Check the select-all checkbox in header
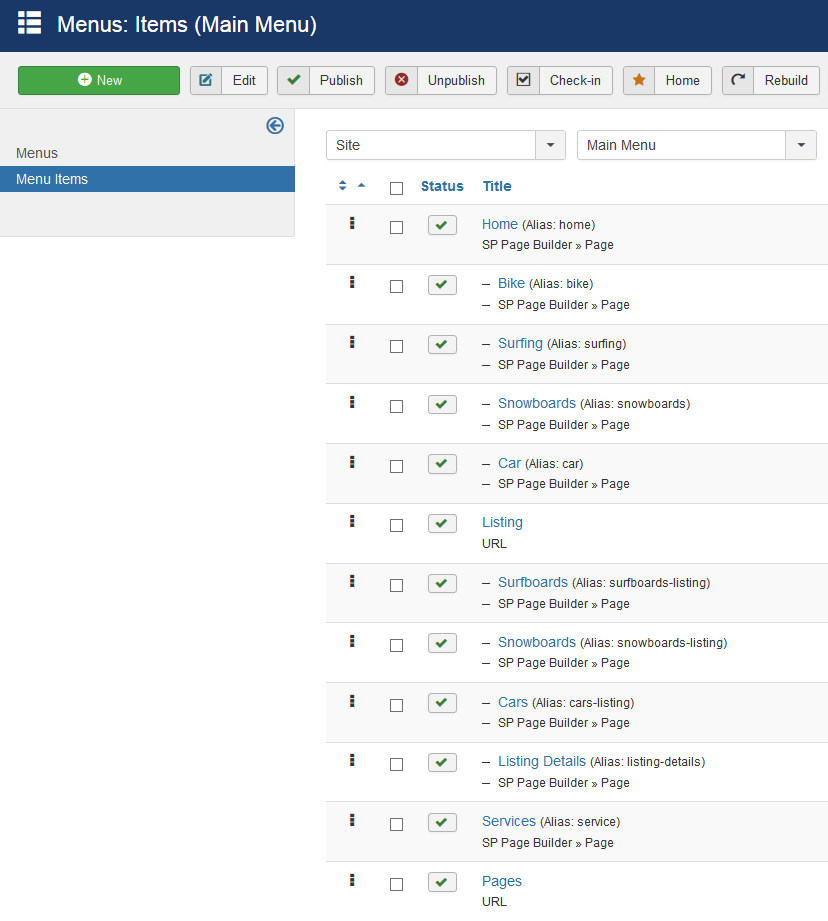Screen dimensions: 828x921 tap(396, 188)
